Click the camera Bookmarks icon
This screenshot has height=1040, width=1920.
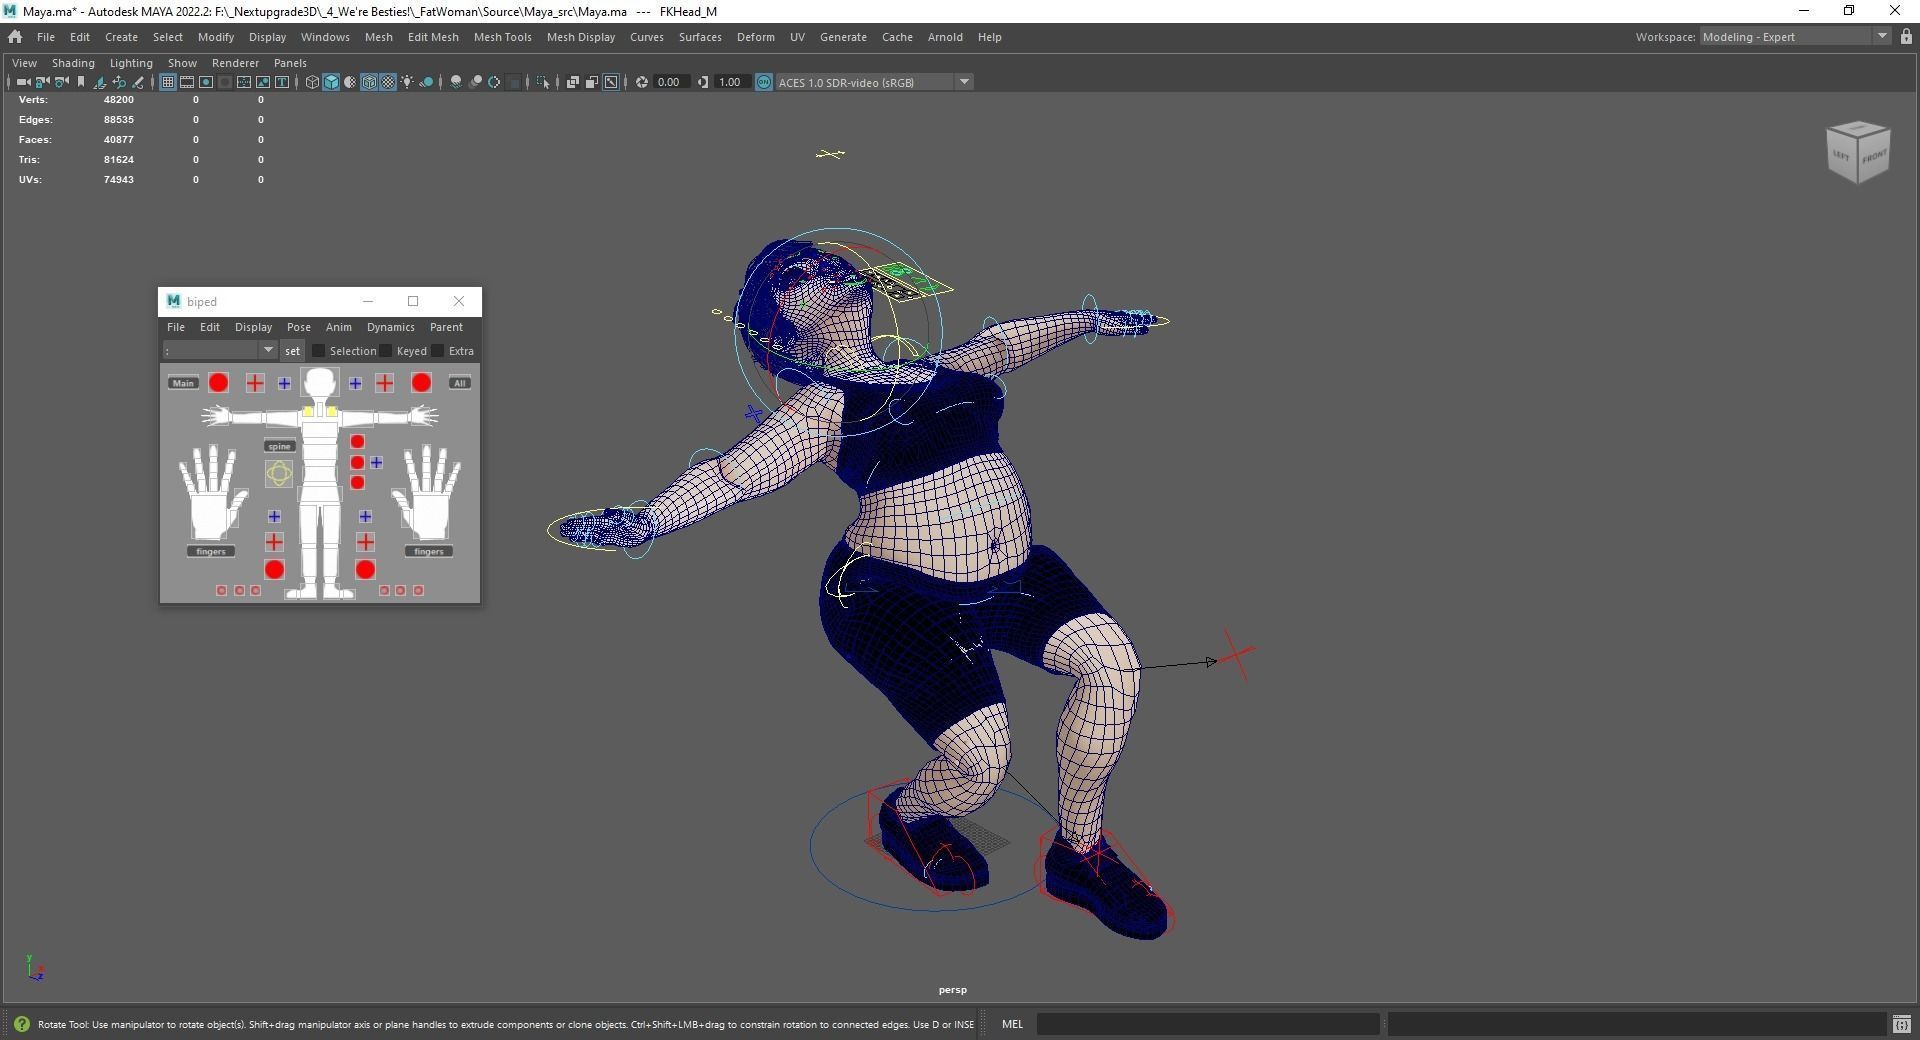tap(81, 82)
